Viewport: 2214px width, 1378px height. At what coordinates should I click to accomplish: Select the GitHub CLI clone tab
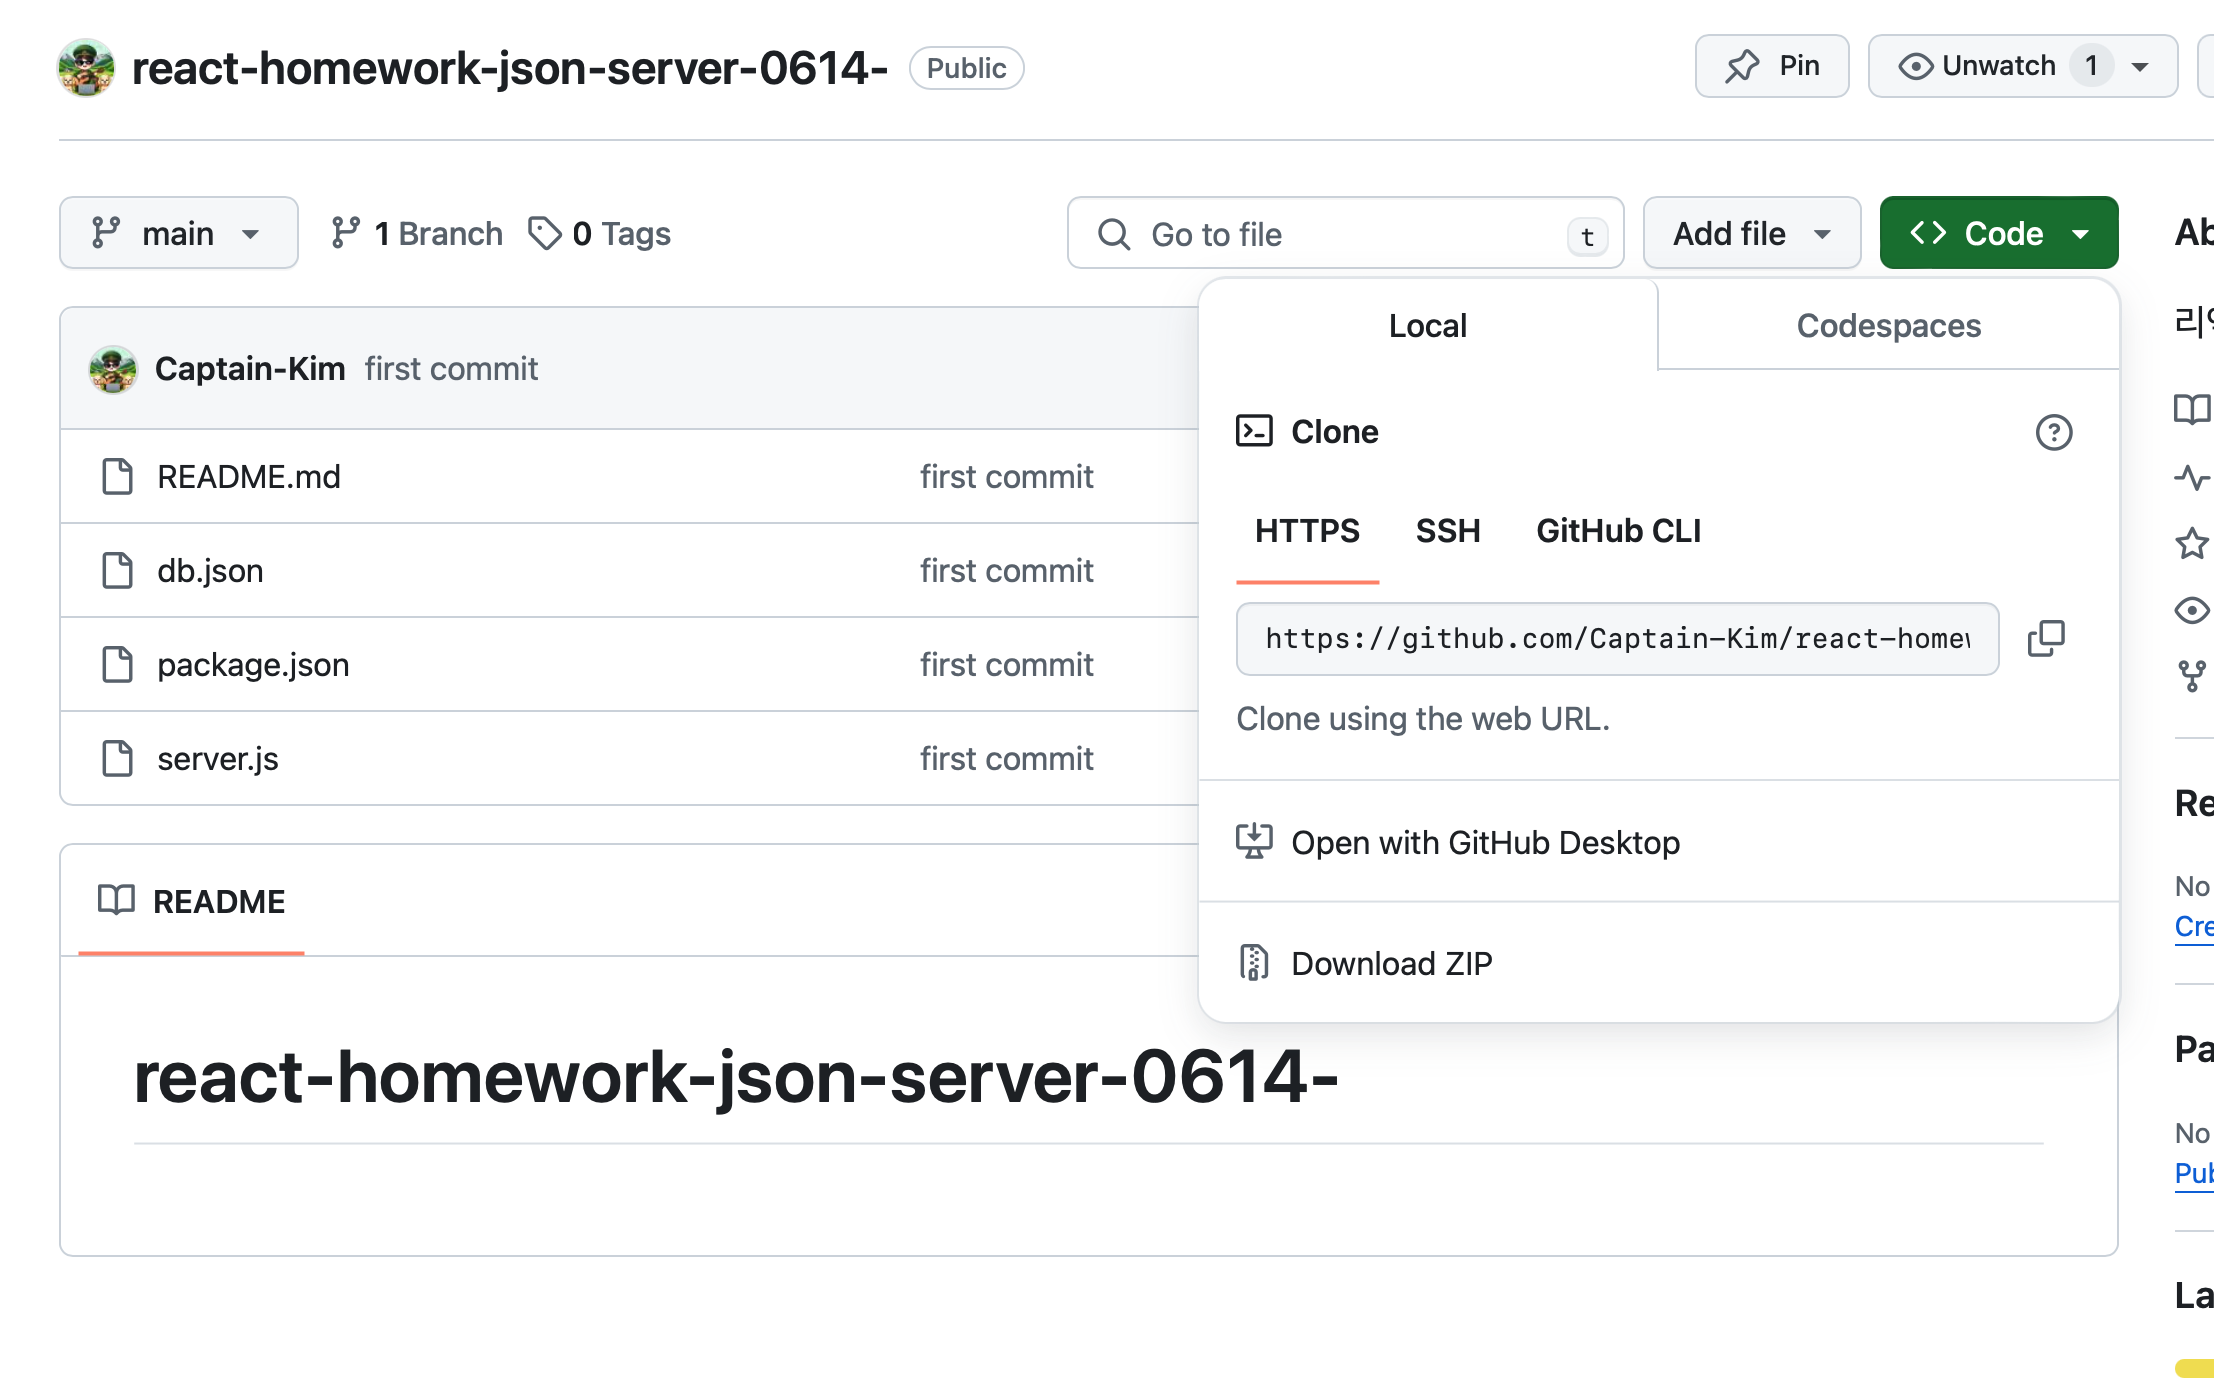coord(1618,531)
